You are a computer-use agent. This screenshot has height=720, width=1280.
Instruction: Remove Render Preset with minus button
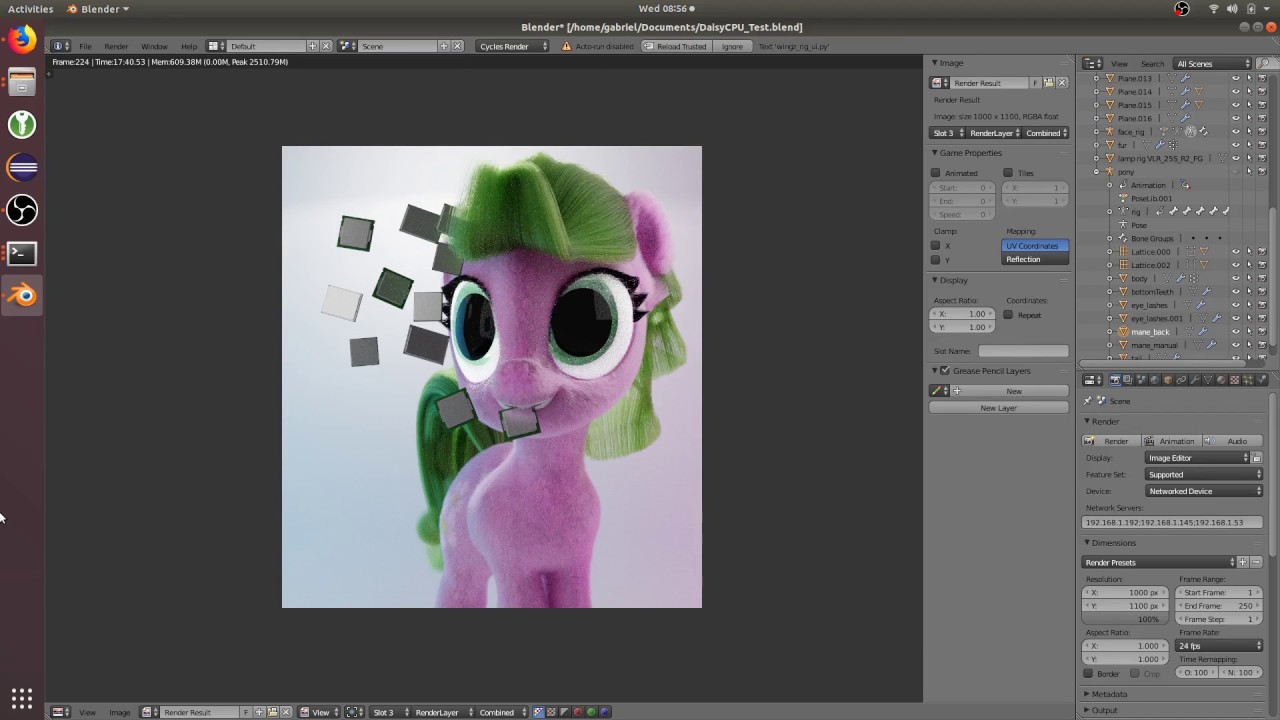pos(1256,562)
